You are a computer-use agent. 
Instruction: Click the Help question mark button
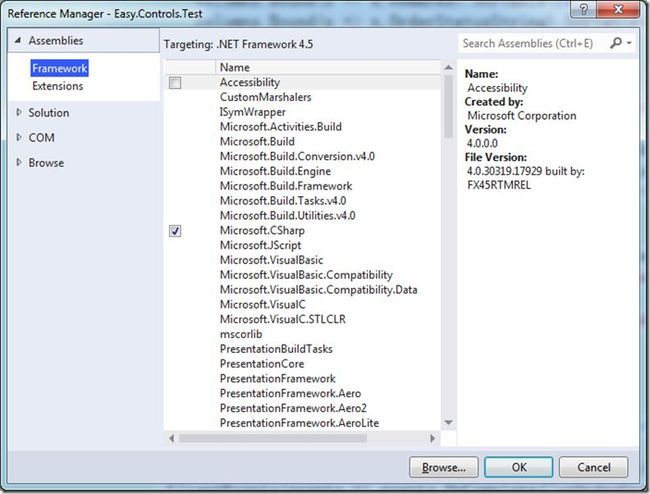[x=583, y=9]
